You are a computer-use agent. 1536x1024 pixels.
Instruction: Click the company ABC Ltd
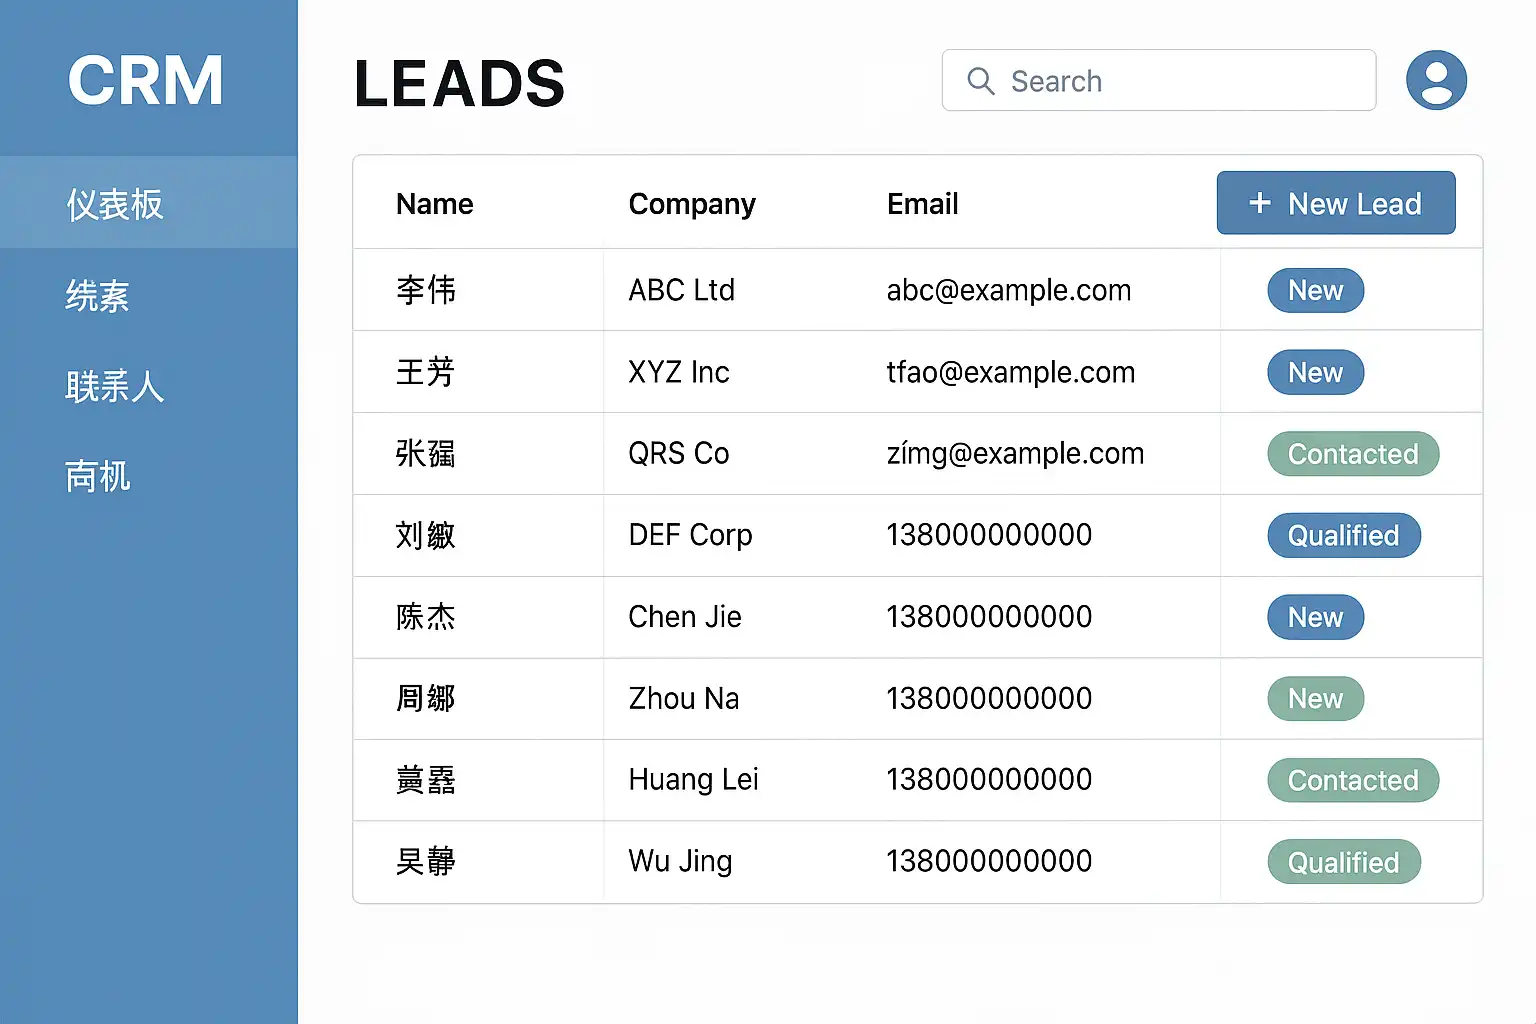pyautogui.click(x=682, y=290)
